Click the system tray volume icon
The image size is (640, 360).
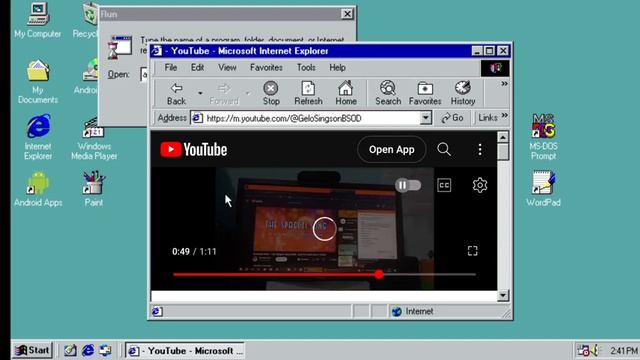[594, 350]
